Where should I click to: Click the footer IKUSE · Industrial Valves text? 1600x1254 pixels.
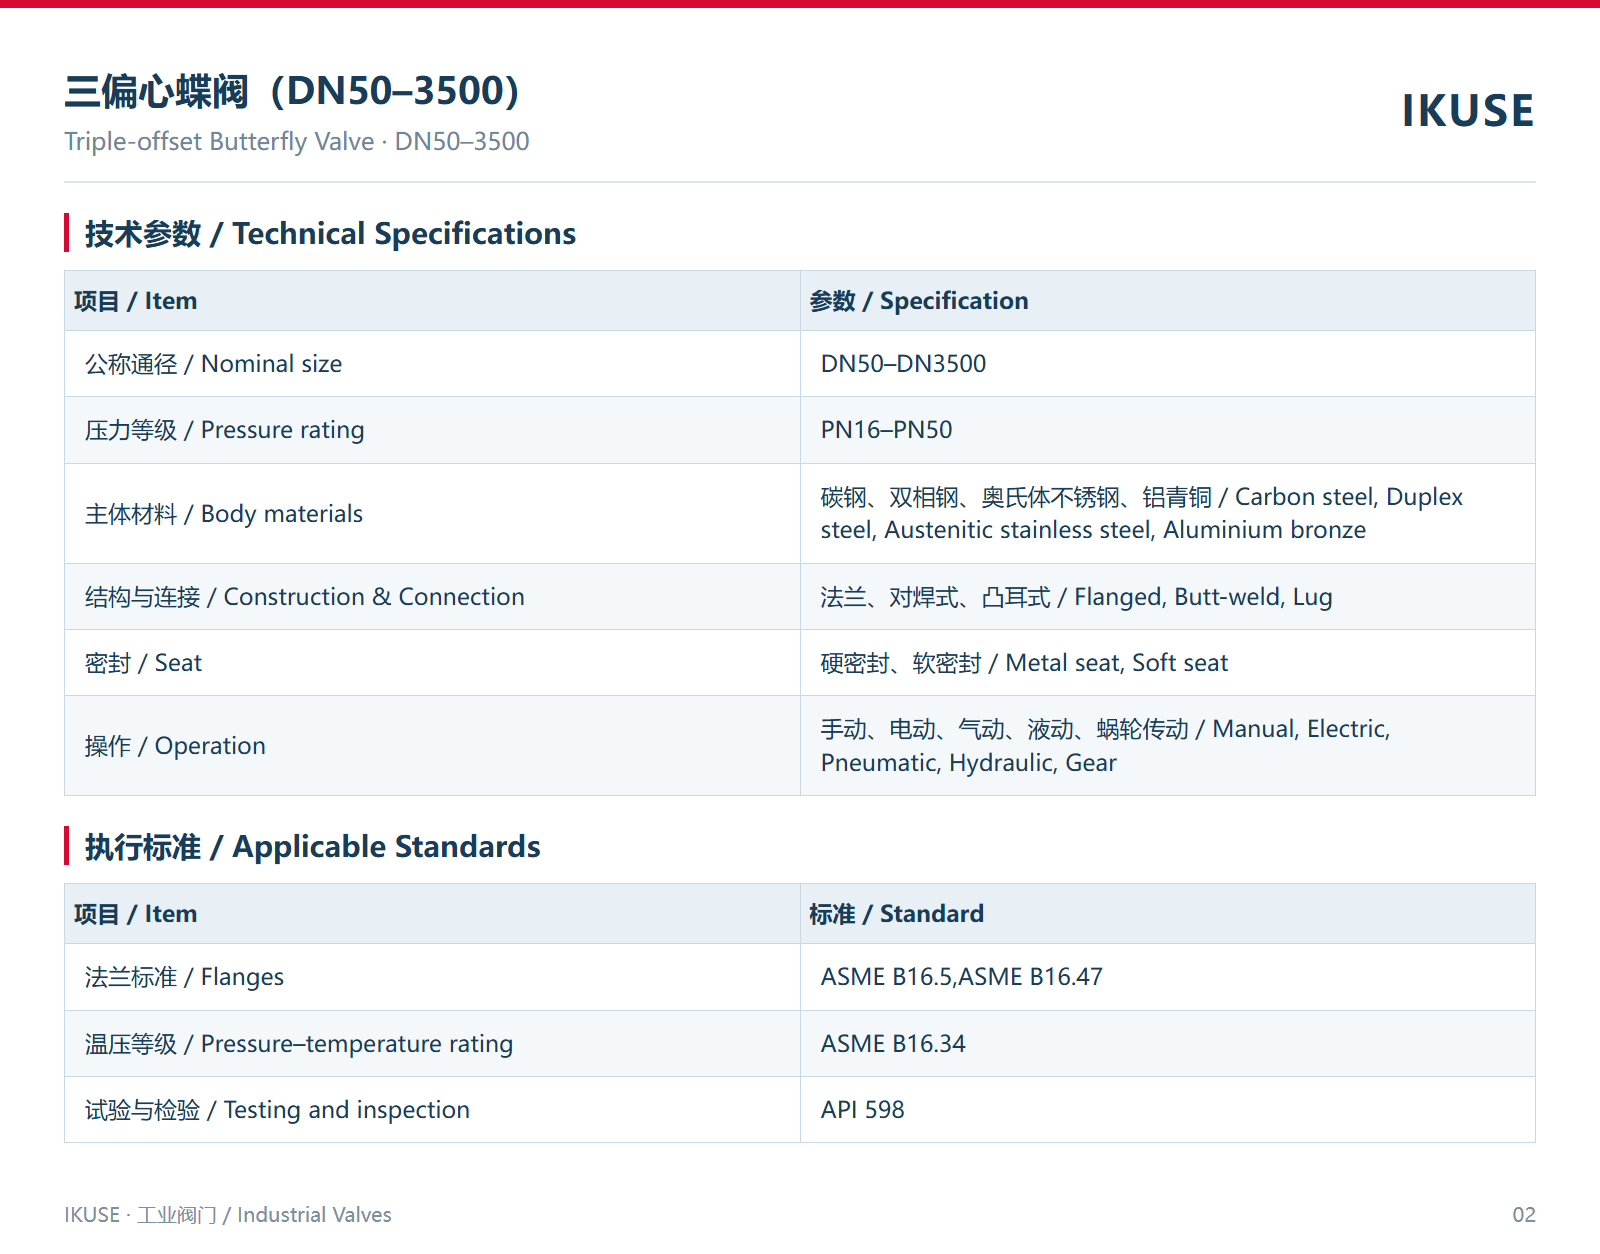[228, 1215]
